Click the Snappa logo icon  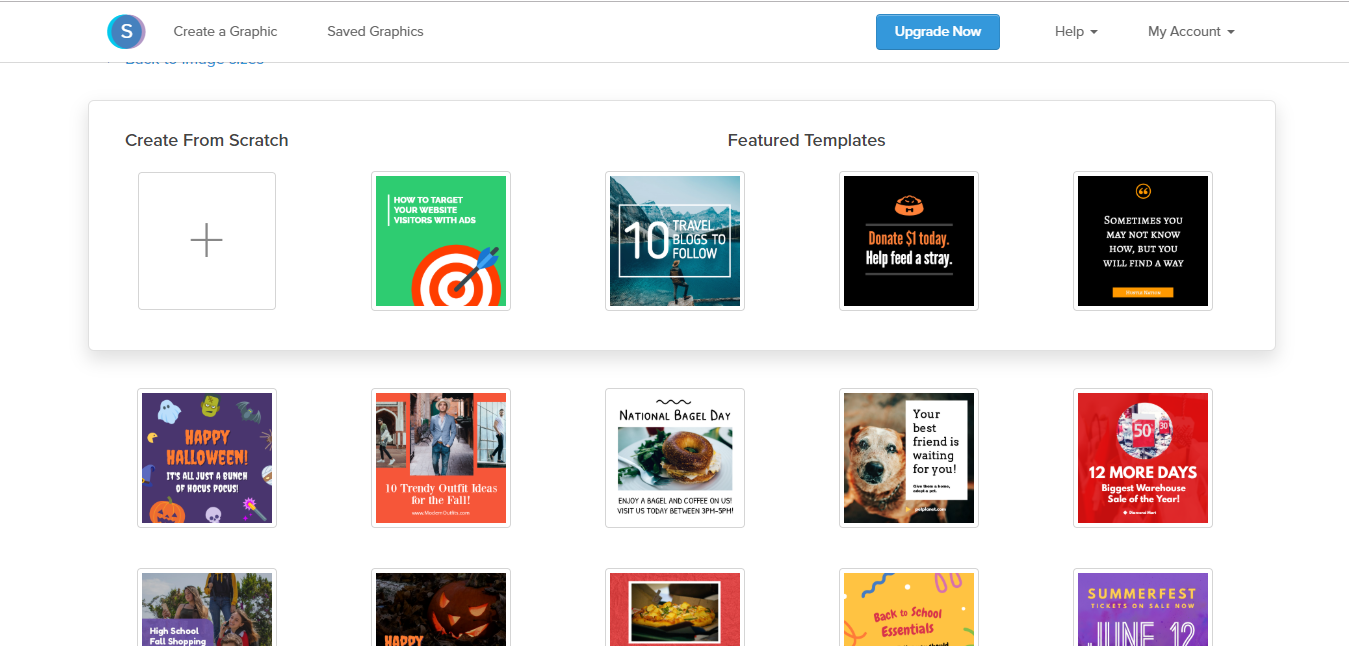[x=126, y=32]
